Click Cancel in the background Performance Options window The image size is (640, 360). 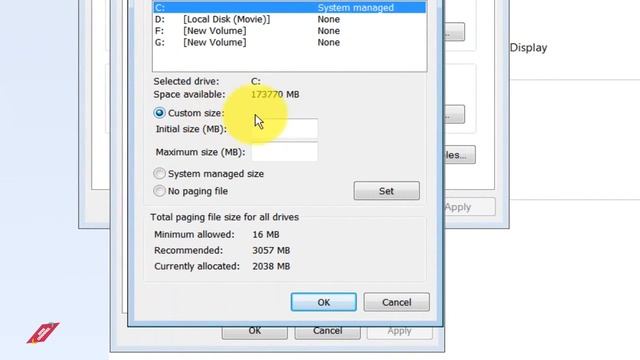pos(327,332)
